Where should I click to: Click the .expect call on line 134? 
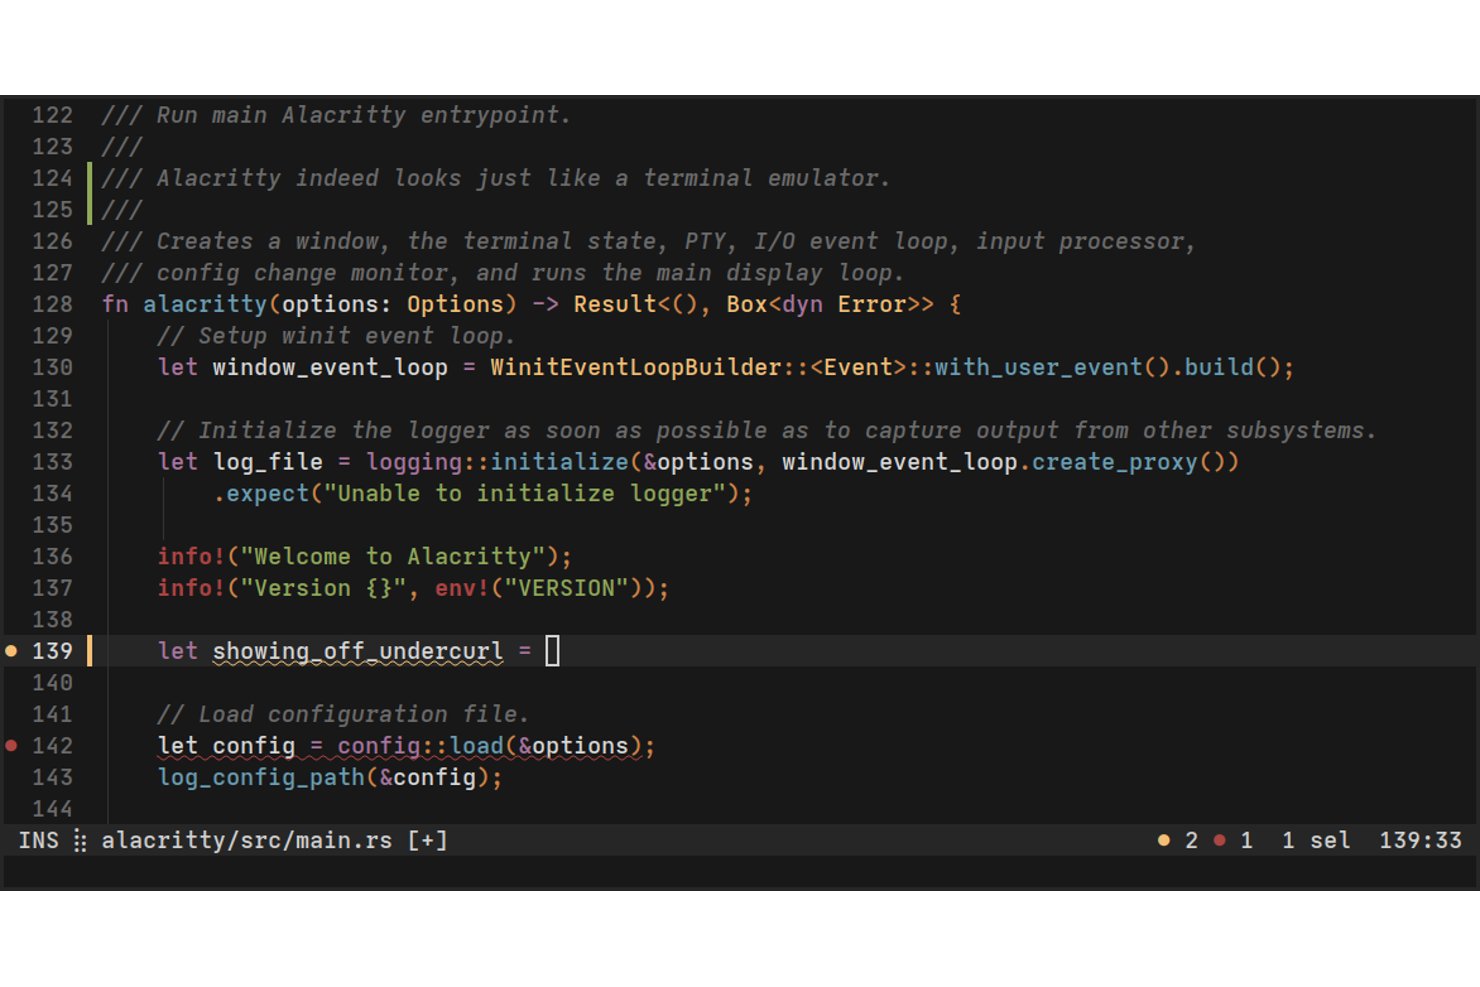click(x=261, y=494)
